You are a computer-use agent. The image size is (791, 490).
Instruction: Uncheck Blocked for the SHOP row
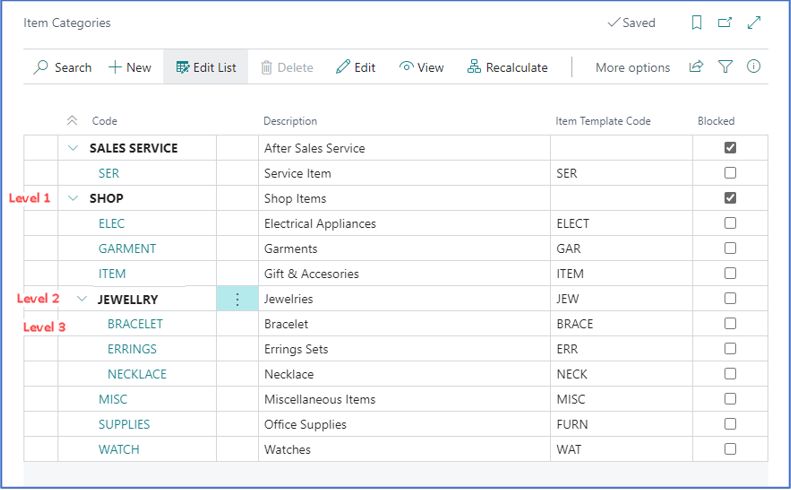[730, 198]
